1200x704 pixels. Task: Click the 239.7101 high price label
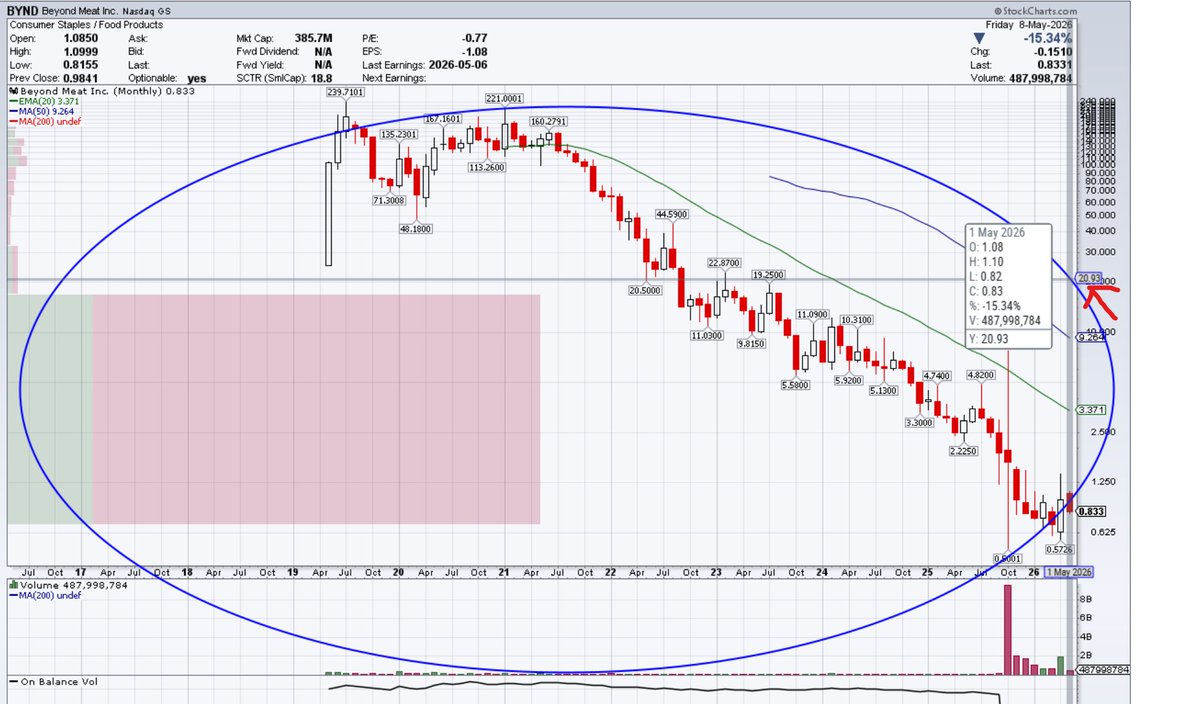click(345, 92)
